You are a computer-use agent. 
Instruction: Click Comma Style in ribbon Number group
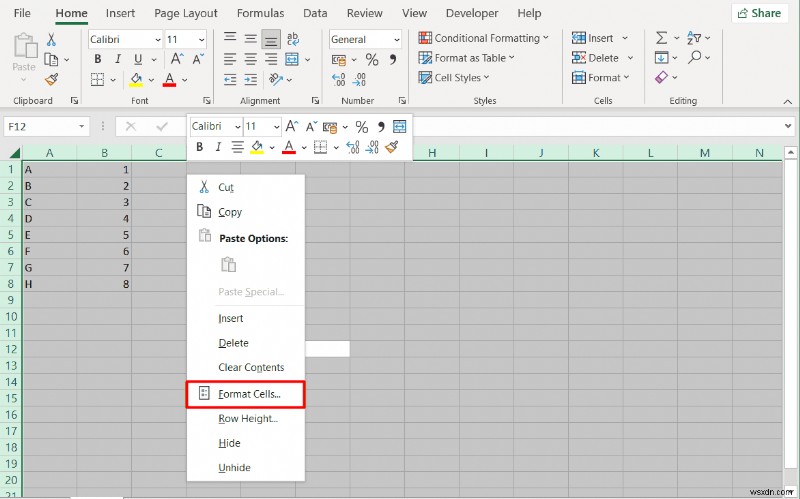[393, 60]
